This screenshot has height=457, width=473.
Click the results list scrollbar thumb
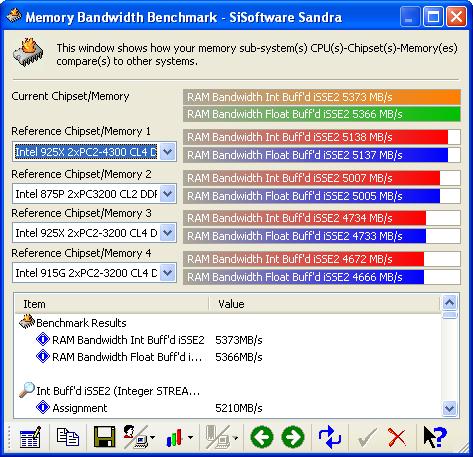(x=449, y=315)
